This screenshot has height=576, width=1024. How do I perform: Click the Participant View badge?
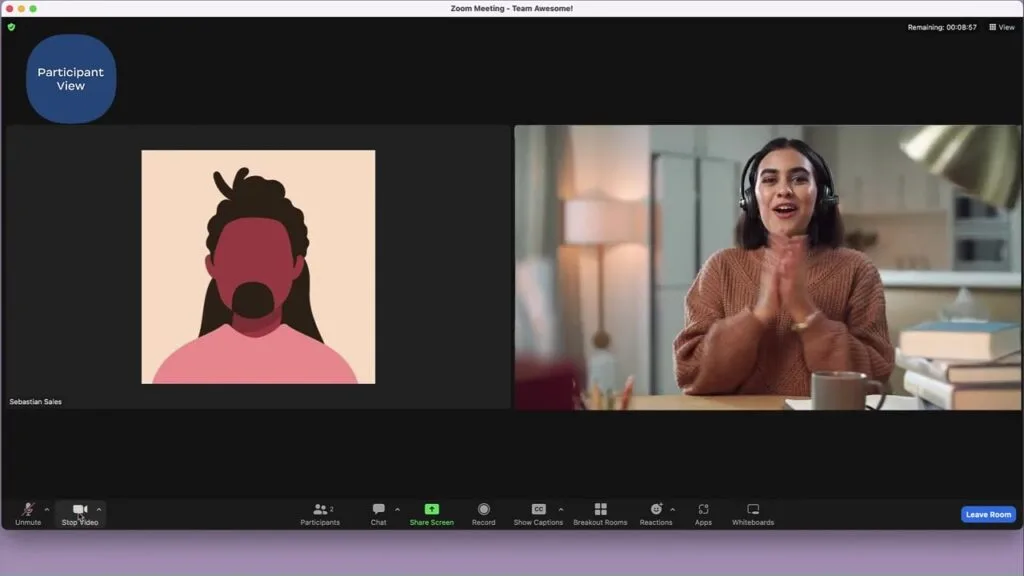[71, 79]
